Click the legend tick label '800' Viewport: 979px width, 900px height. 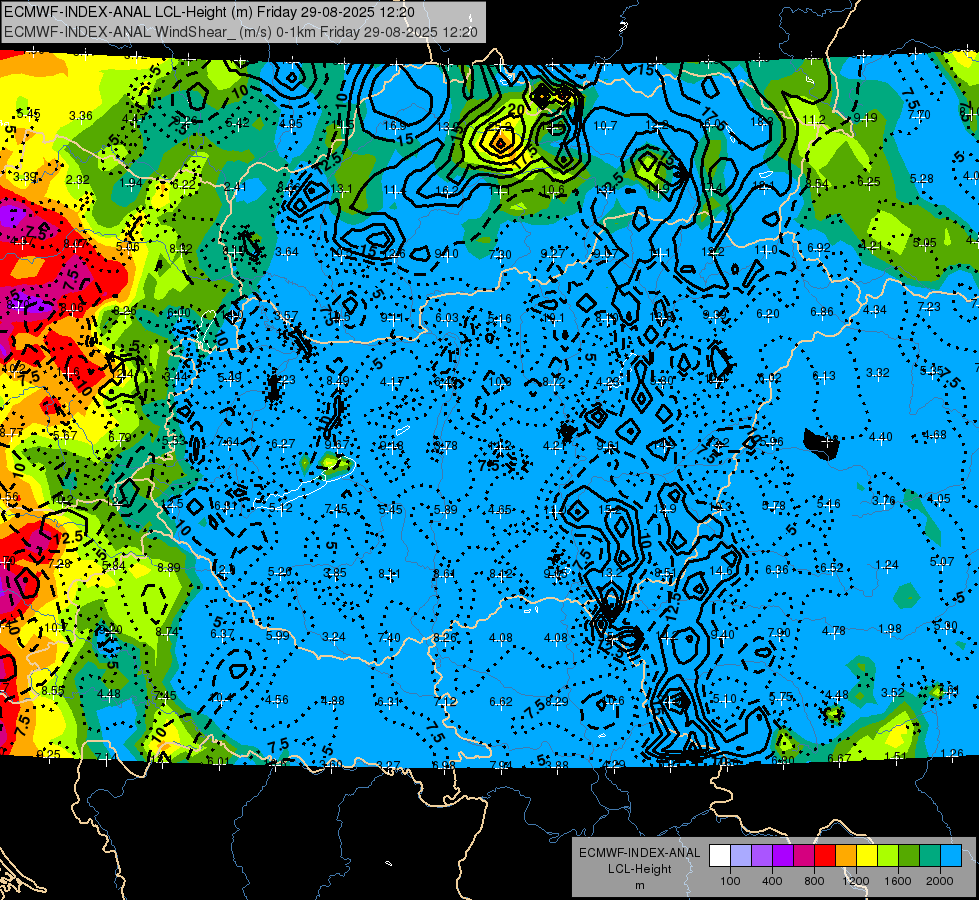[814, 881]
